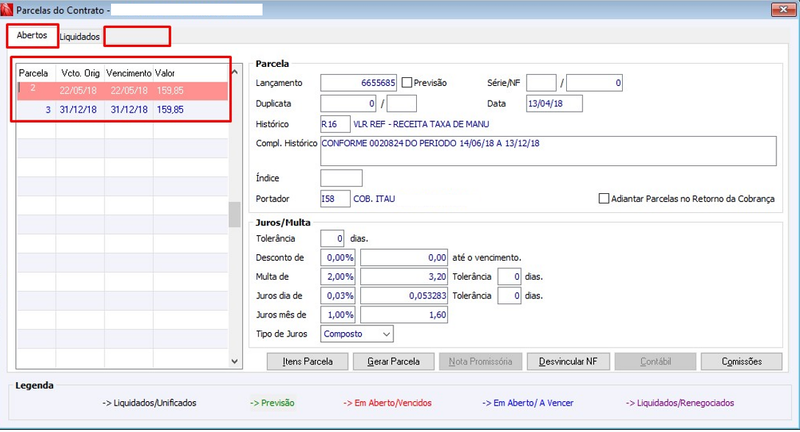800x432 pixels.
Task: Click the parcel list scroll up arrow
Action: (235, 72)
